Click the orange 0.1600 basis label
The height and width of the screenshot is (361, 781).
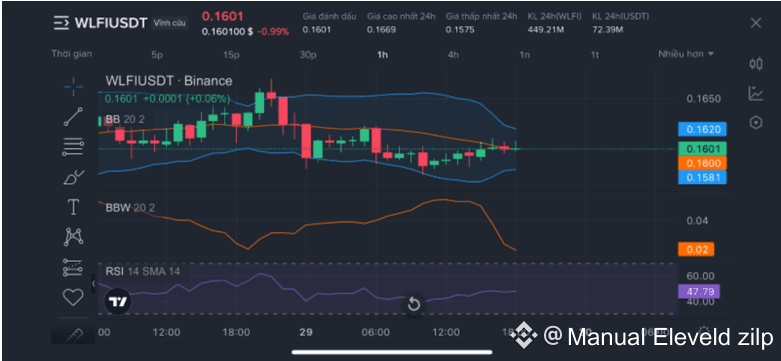[x=702, y=163]
